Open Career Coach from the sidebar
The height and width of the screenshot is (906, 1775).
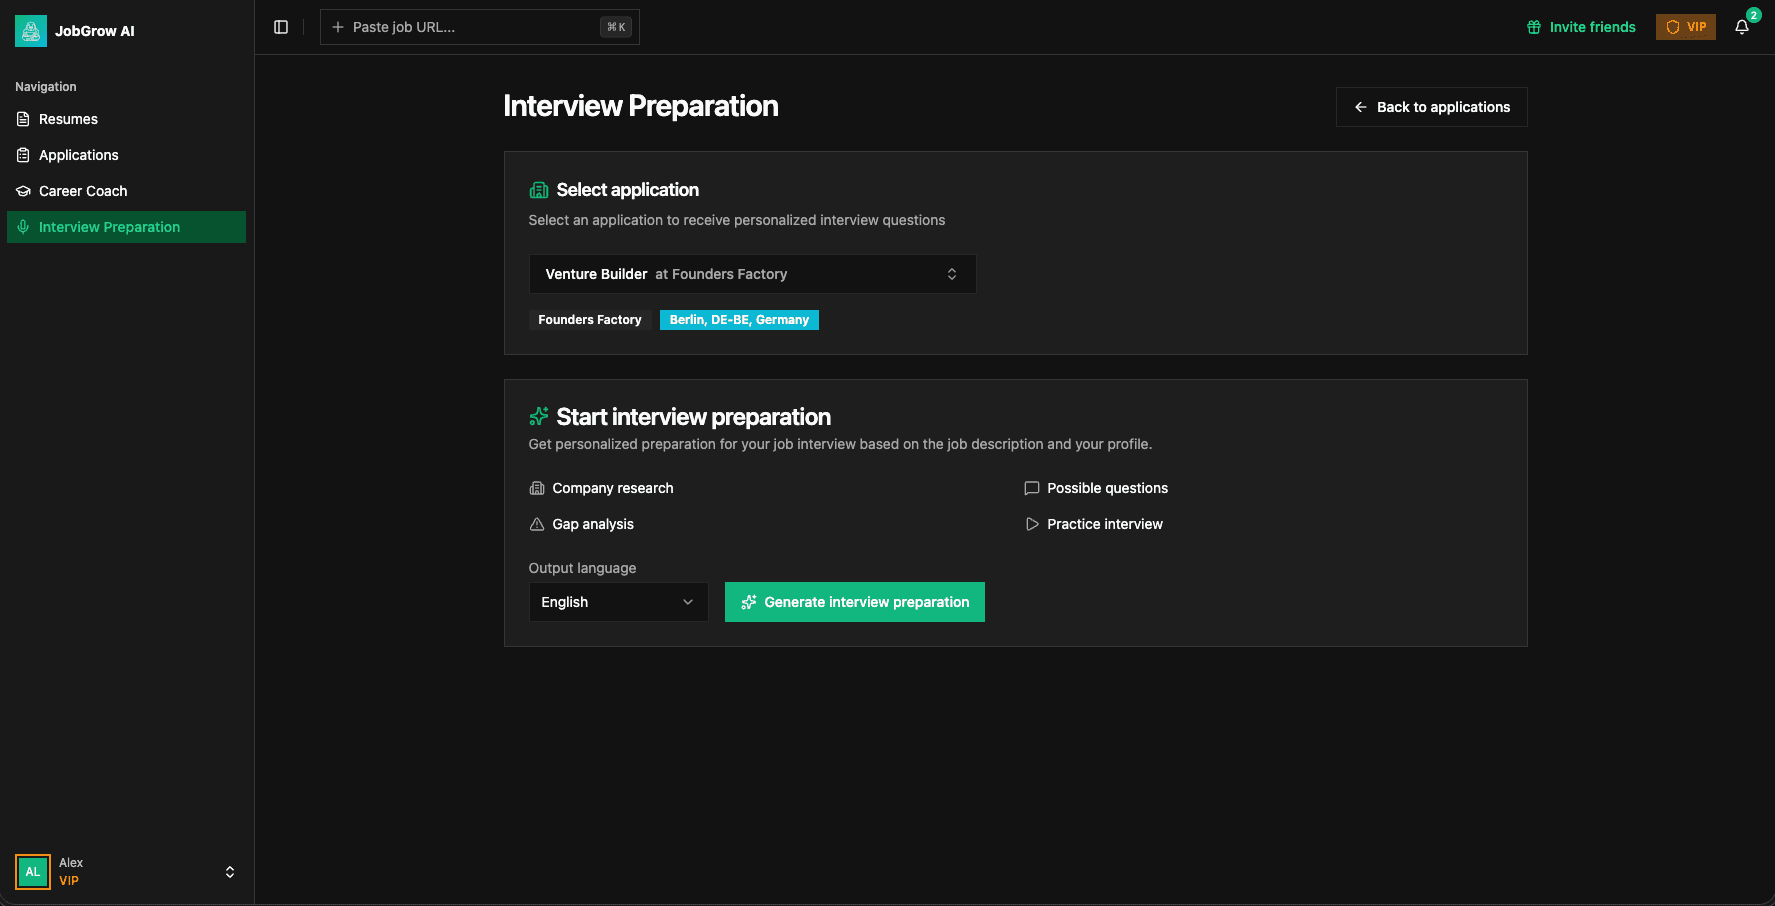83,191
